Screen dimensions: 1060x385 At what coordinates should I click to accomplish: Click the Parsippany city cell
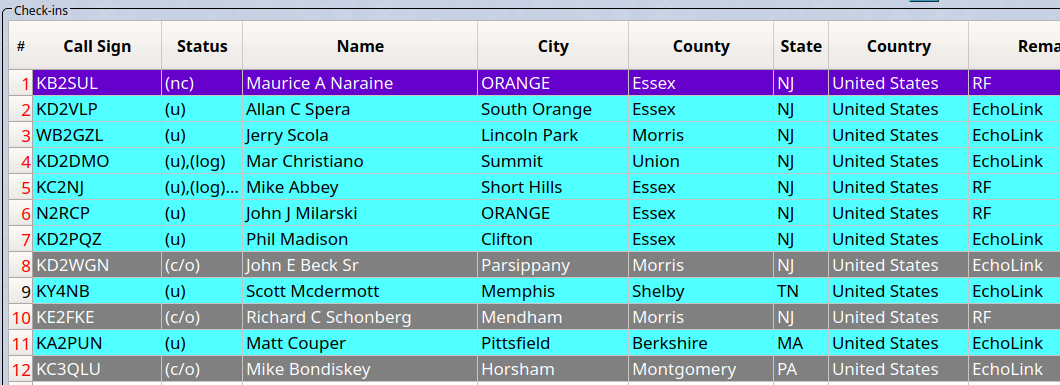tap(553, 265)
